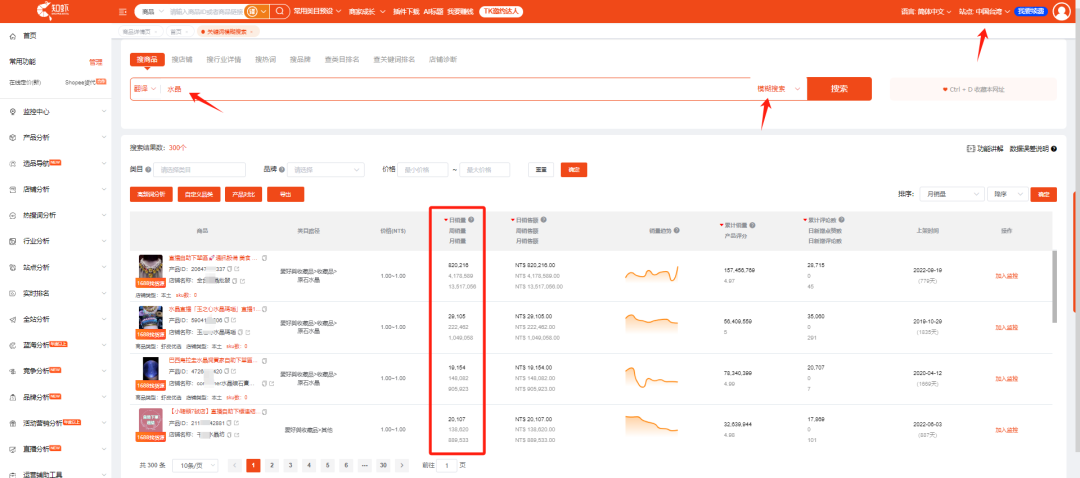The image size is (1080, 478).
Task: Expand 选品导航 sidebar section
Action: pos(54,164)
